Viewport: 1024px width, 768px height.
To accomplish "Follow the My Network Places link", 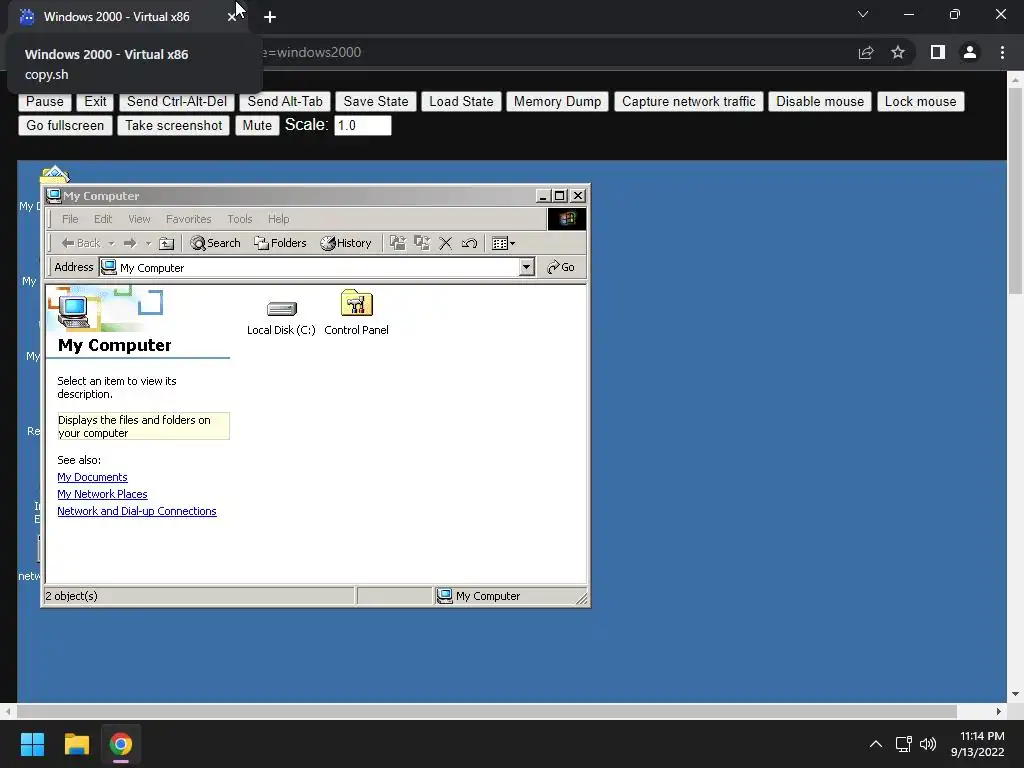I will tap(103, 494).
